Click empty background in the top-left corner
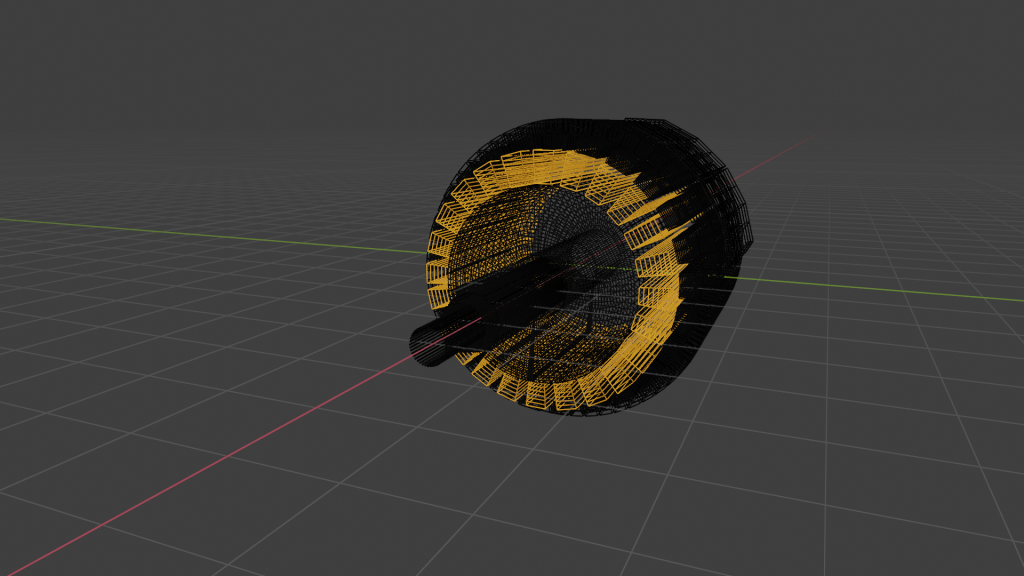 [x=60, y=40]
